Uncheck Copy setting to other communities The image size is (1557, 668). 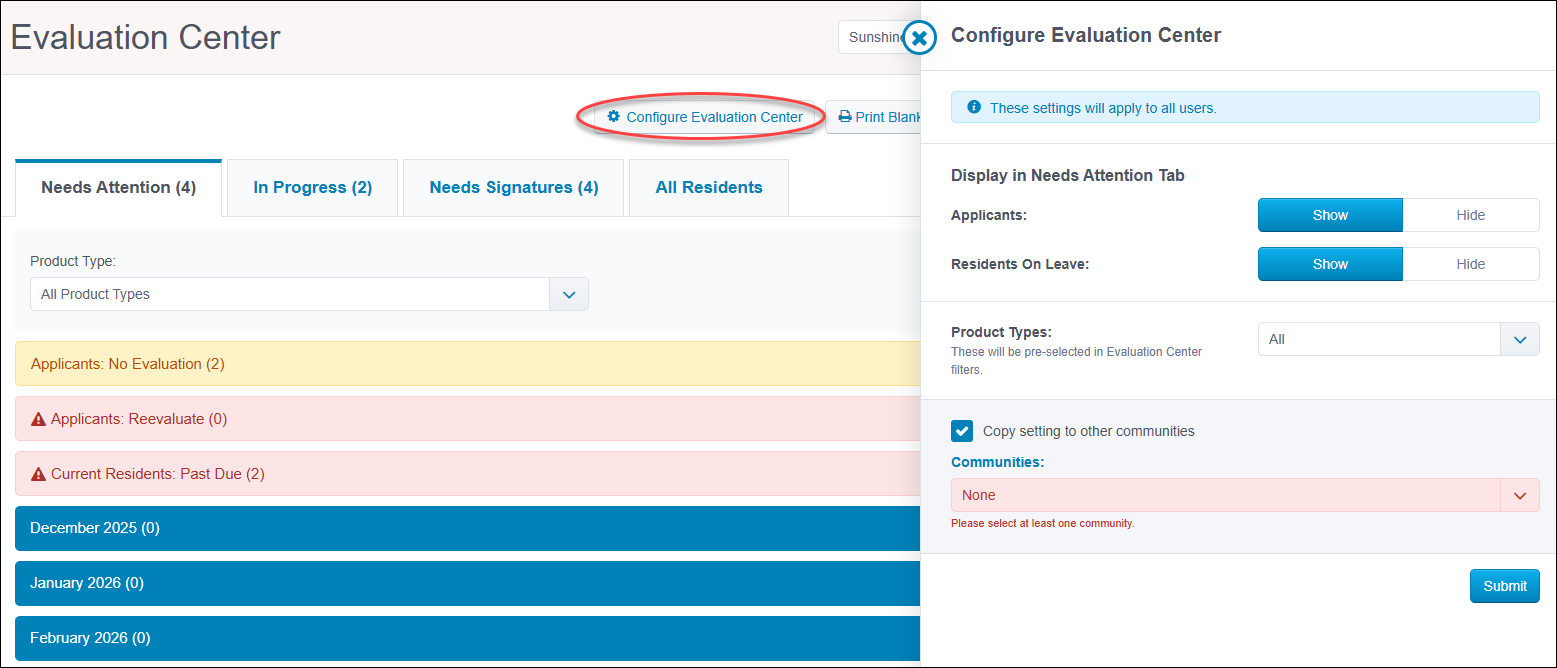[x=962, y=431]
